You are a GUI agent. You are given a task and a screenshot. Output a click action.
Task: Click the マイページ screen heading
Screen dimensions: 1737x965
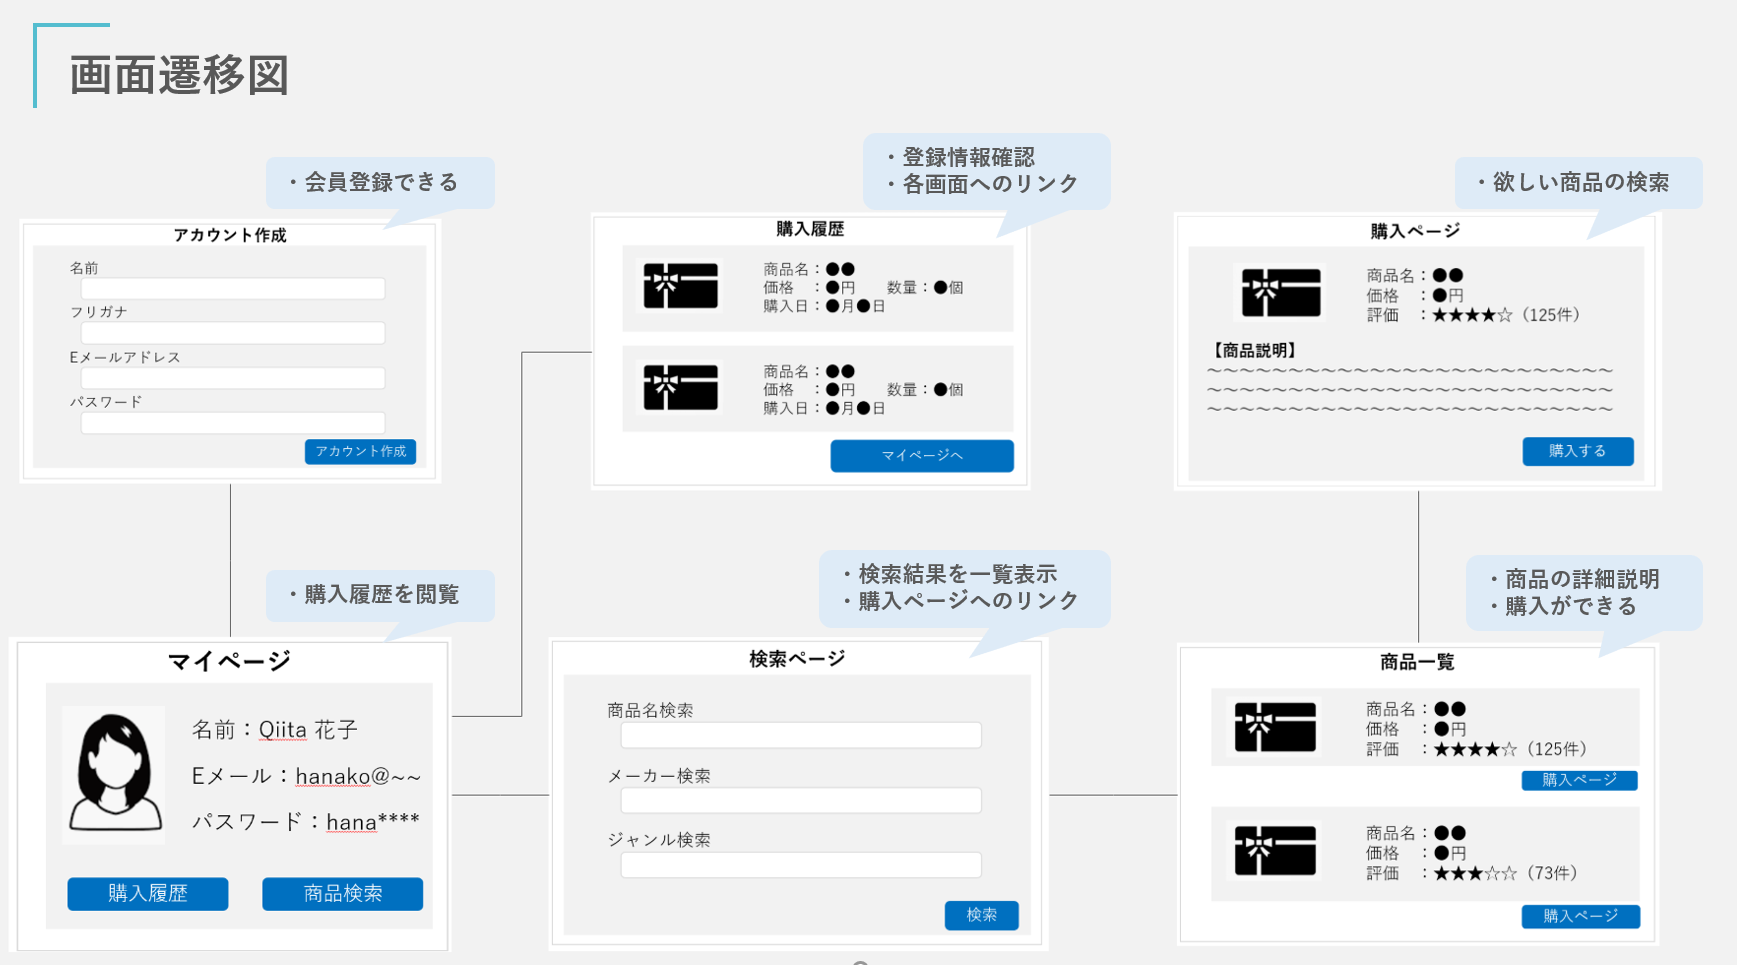(229, 661)
